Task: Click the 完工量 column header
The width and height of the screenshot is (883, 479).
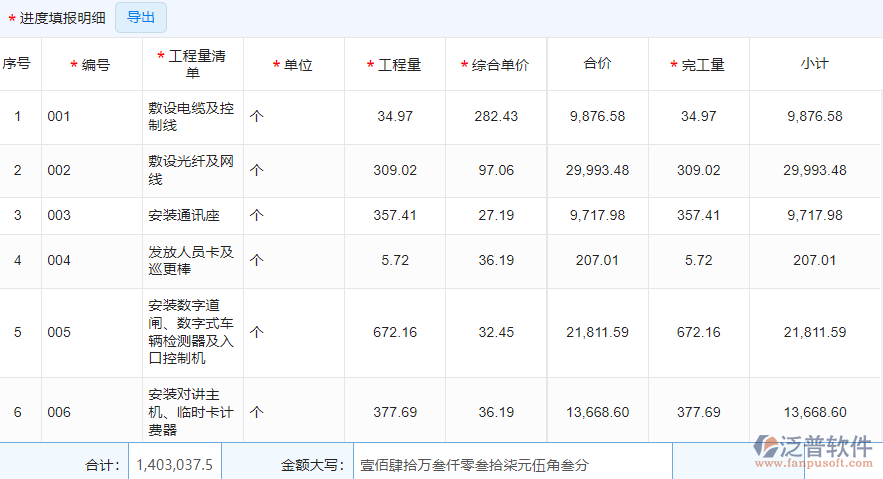Action: [x=698, y=65]
